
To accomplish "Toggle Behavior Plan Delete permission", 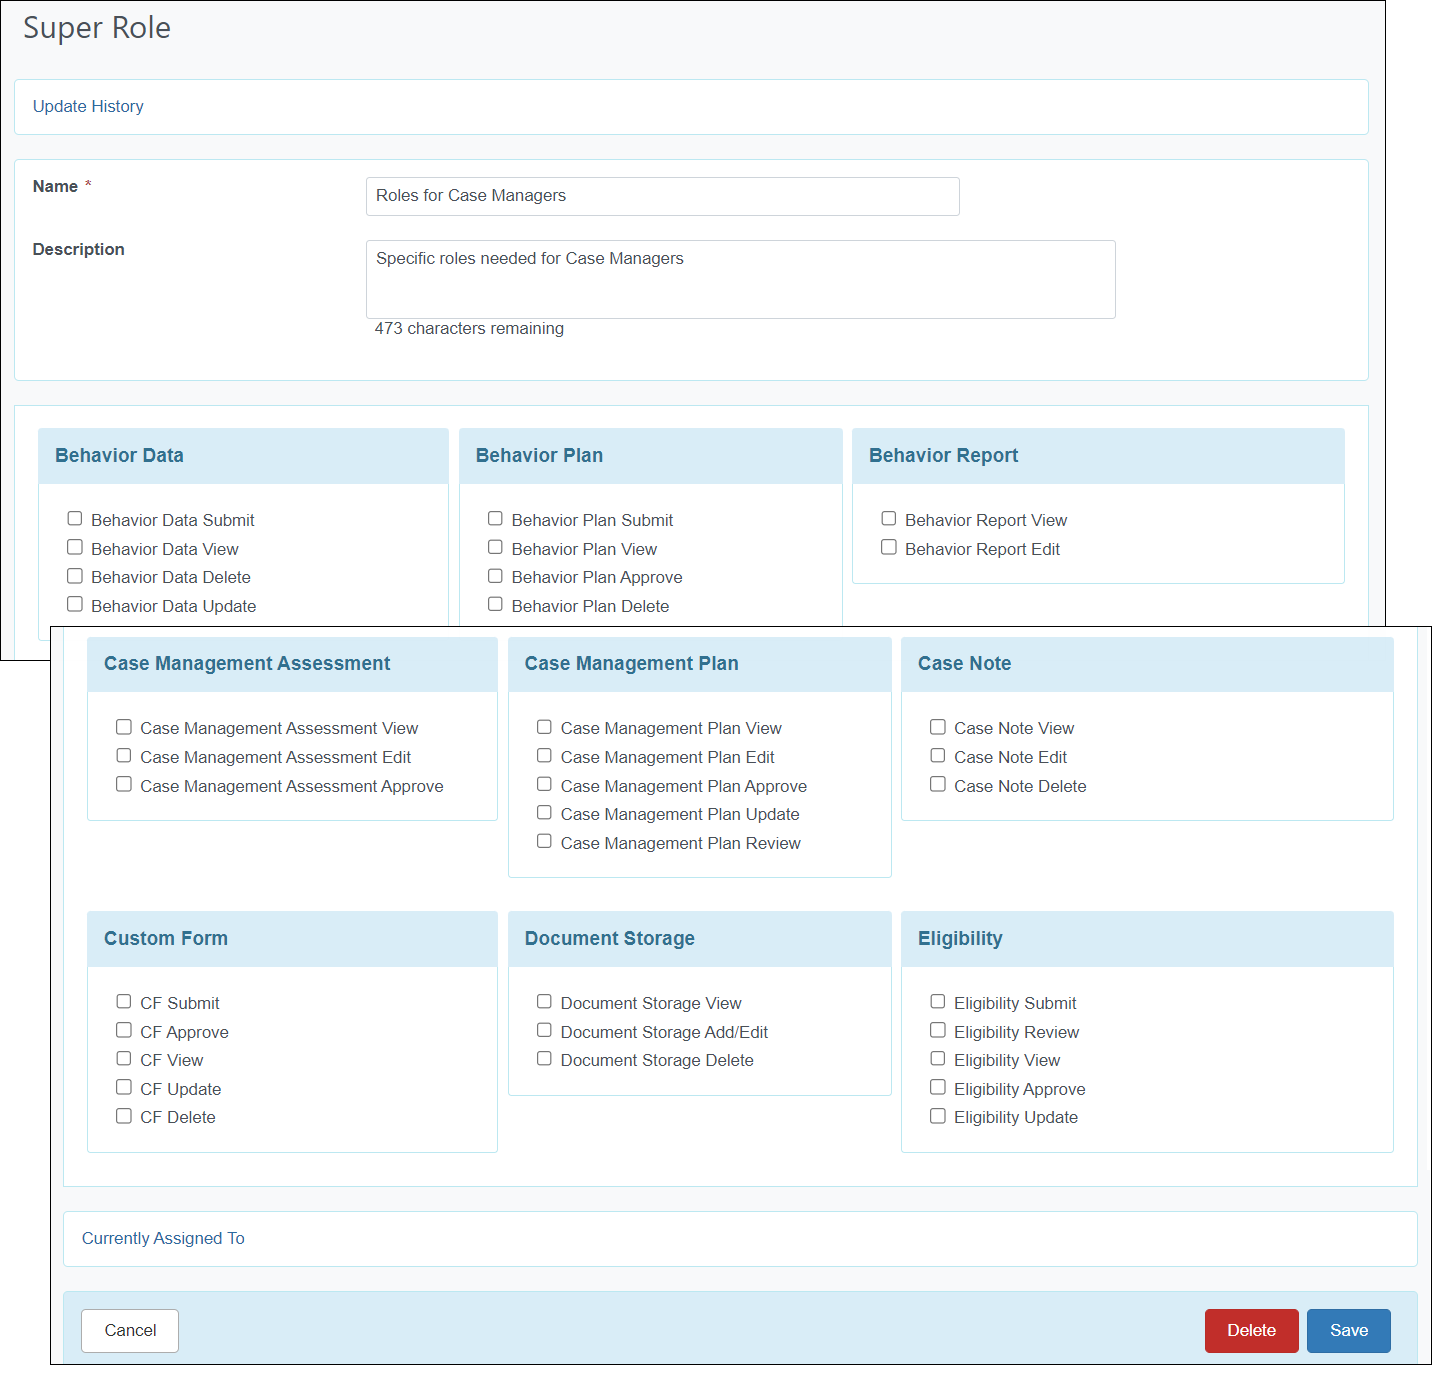I will coord(496,604).
